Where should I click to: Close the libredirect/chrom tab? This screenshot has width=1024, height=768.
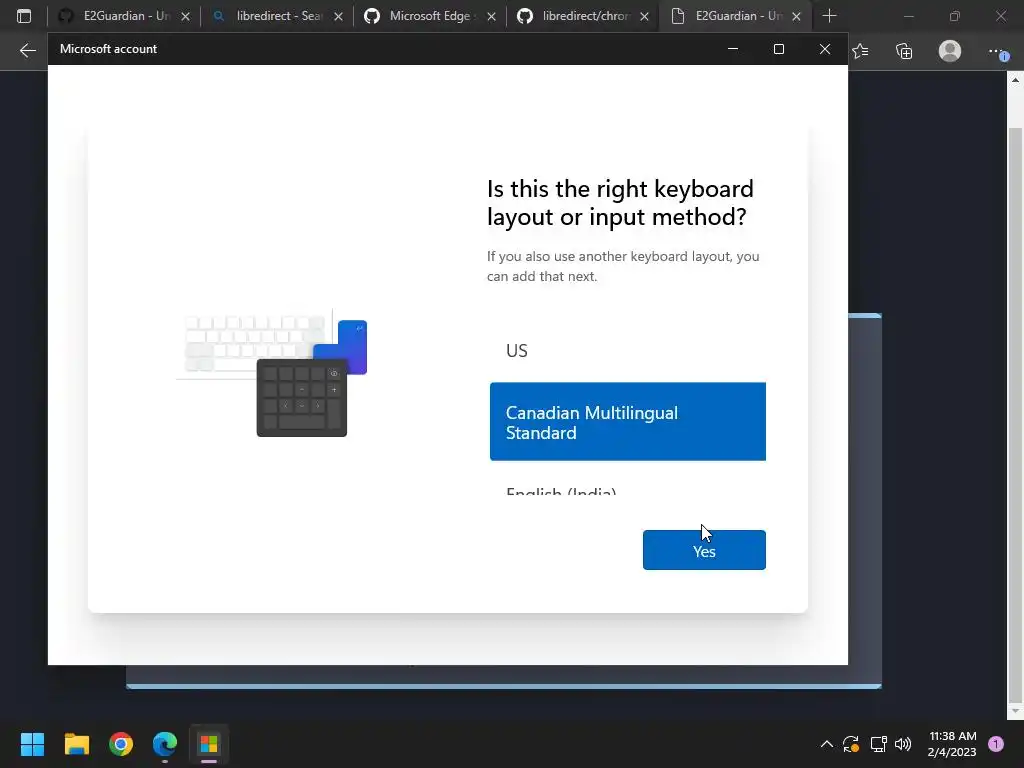pyautogui.click(x=645, y=17)
